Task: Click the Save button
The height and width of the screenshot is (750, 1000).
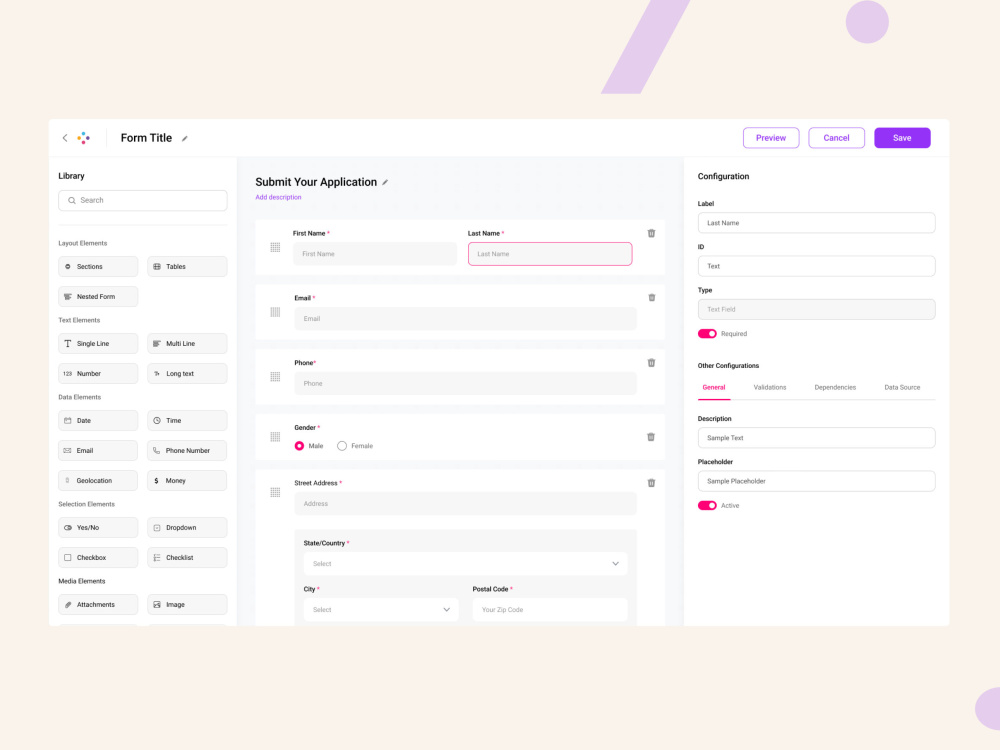Action: pyautogui.click(x=902, y=138)
